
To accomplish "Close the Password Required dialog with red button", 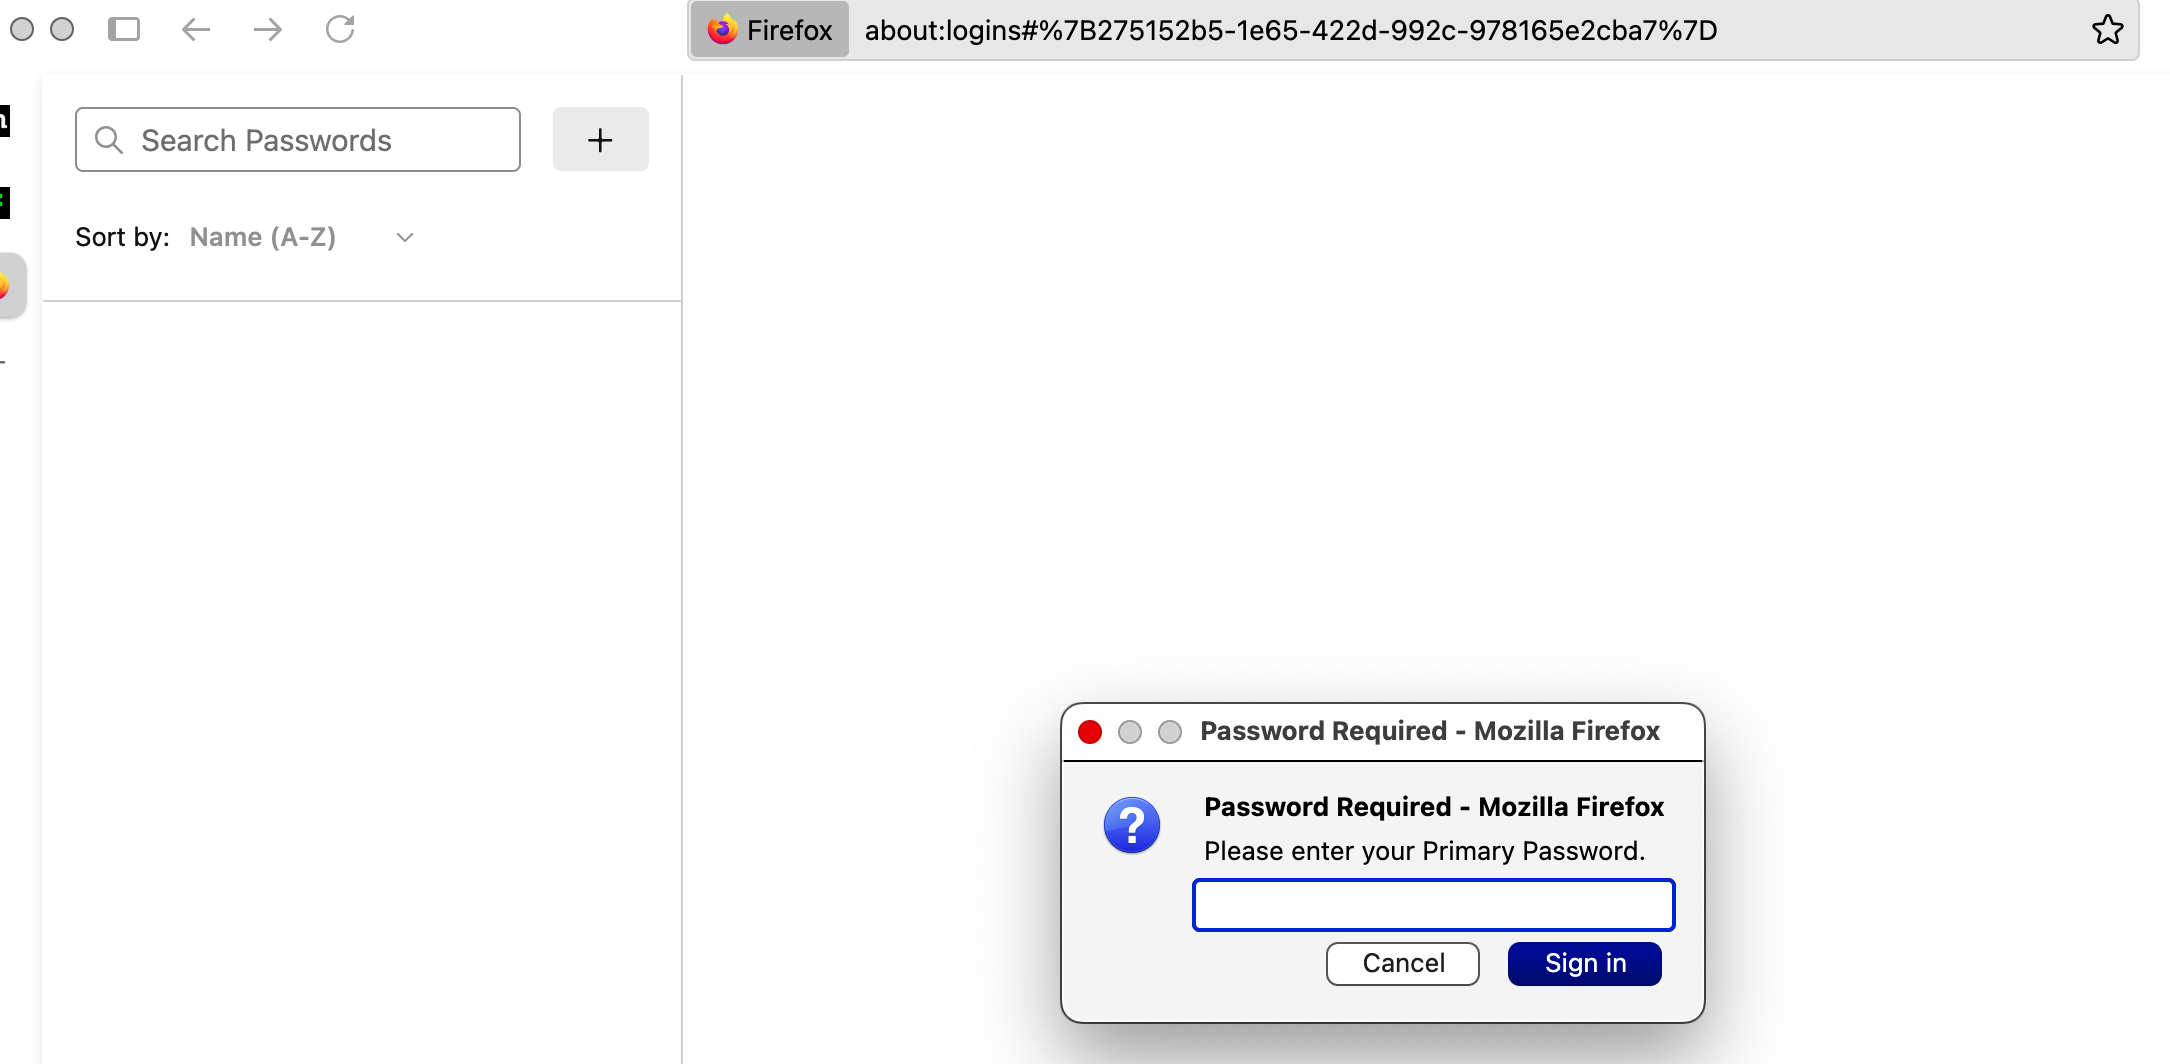I will coord(1090,732).
